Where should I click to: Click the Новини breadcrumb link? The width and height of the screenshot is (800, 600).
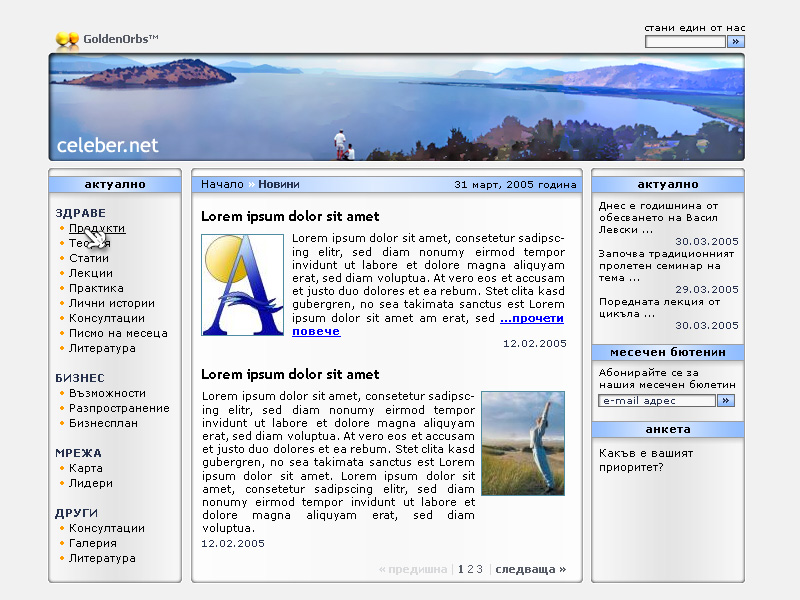pos(278,184)
